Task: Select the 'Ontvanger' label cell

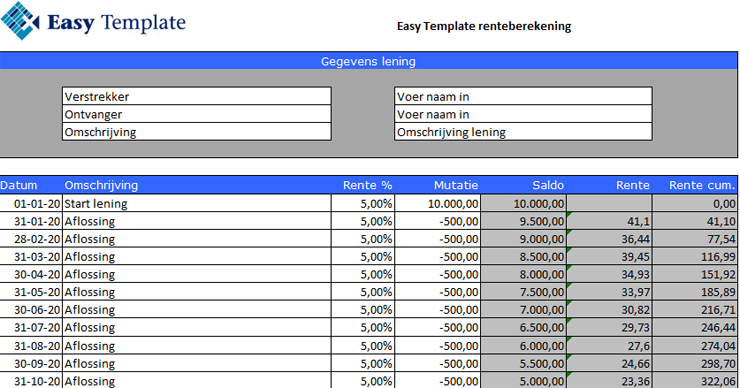Action: click(197, 114)
